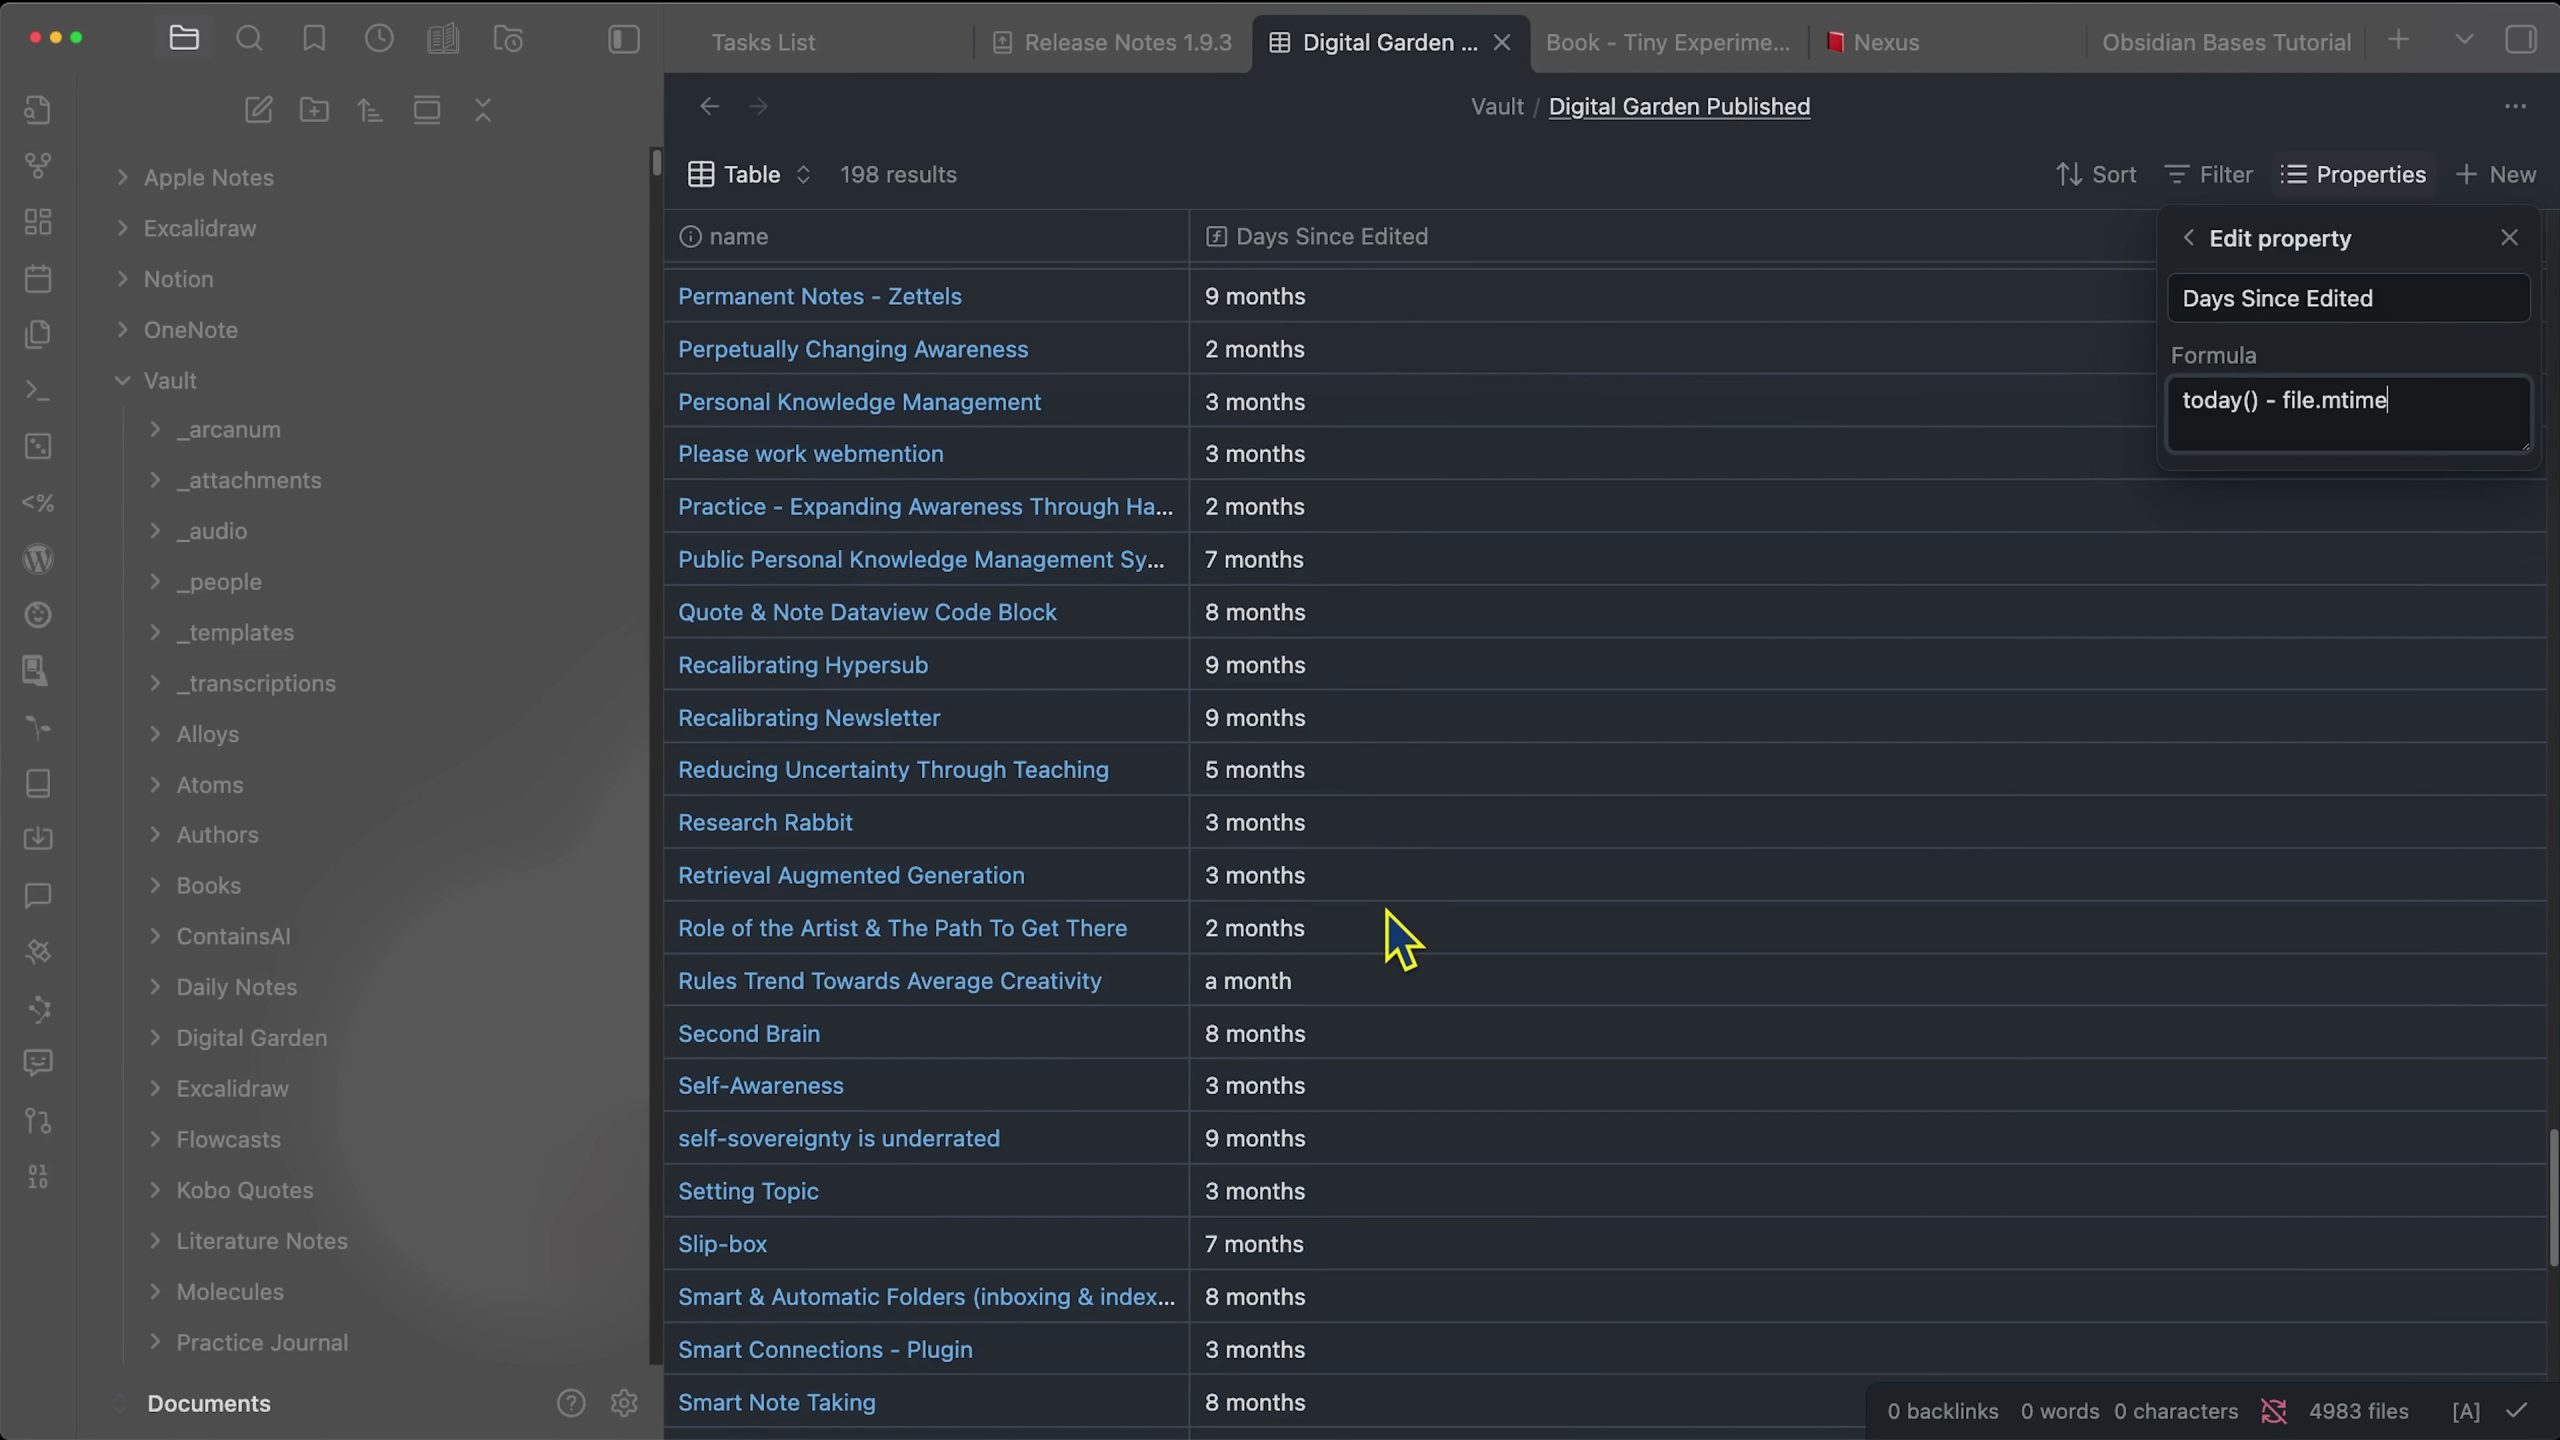
Task: Collapse all folders icon
Action: tap(483, 110)
